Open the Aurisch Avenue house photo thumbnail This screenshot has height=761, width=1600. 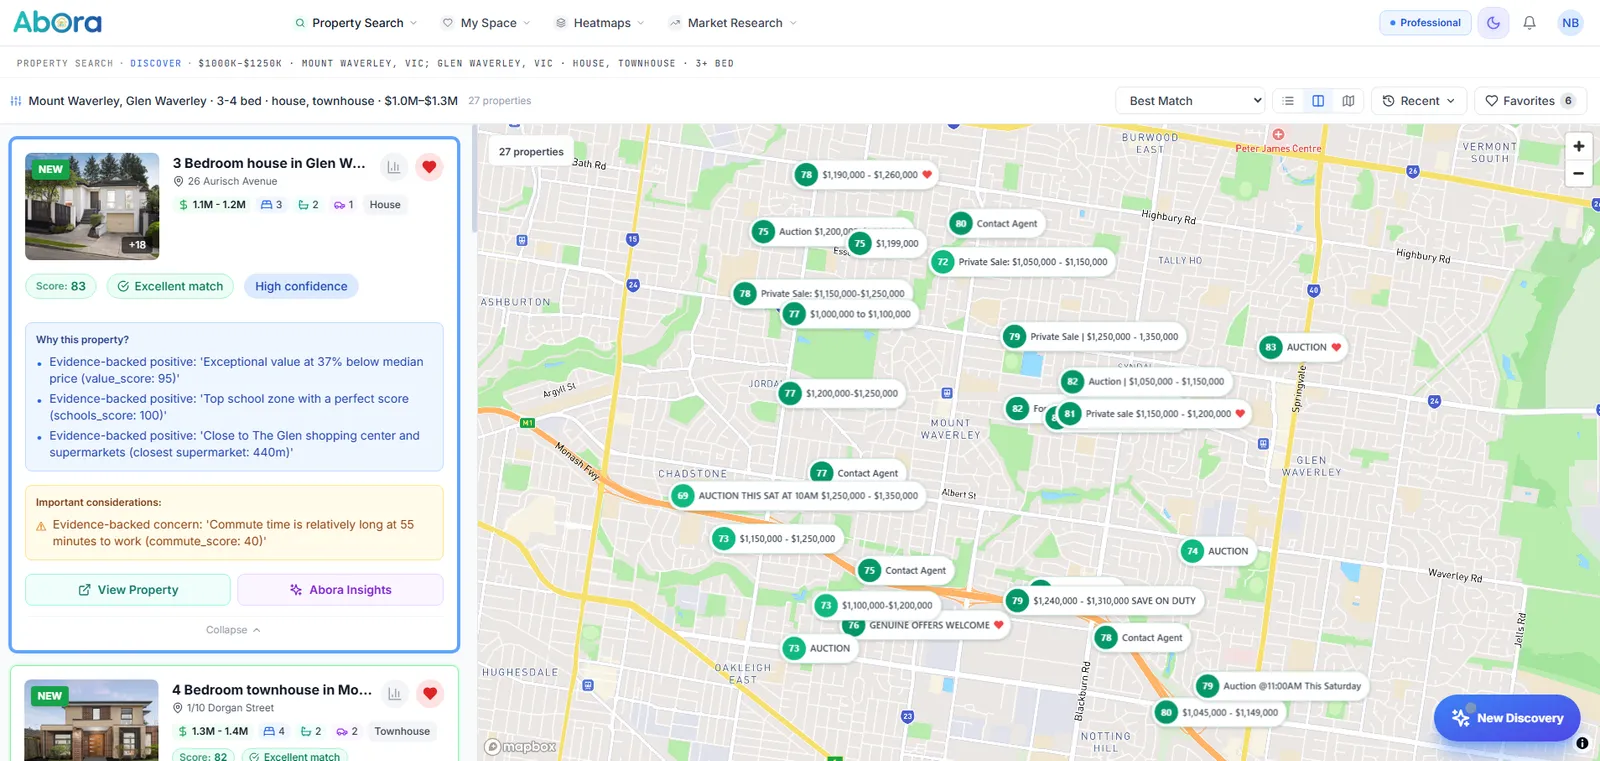tap(92, 206)
